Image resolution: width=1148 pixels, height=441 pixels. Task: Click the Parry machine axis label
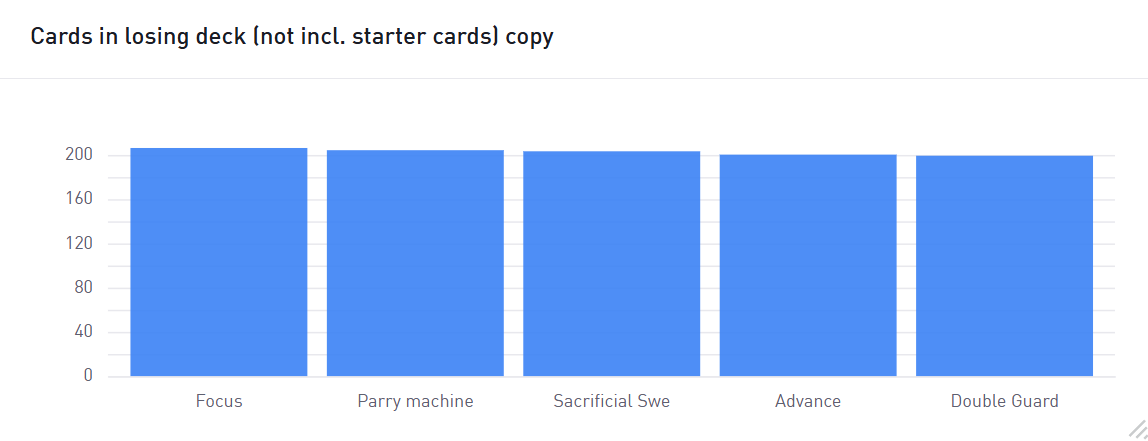(x=415, y=401)
